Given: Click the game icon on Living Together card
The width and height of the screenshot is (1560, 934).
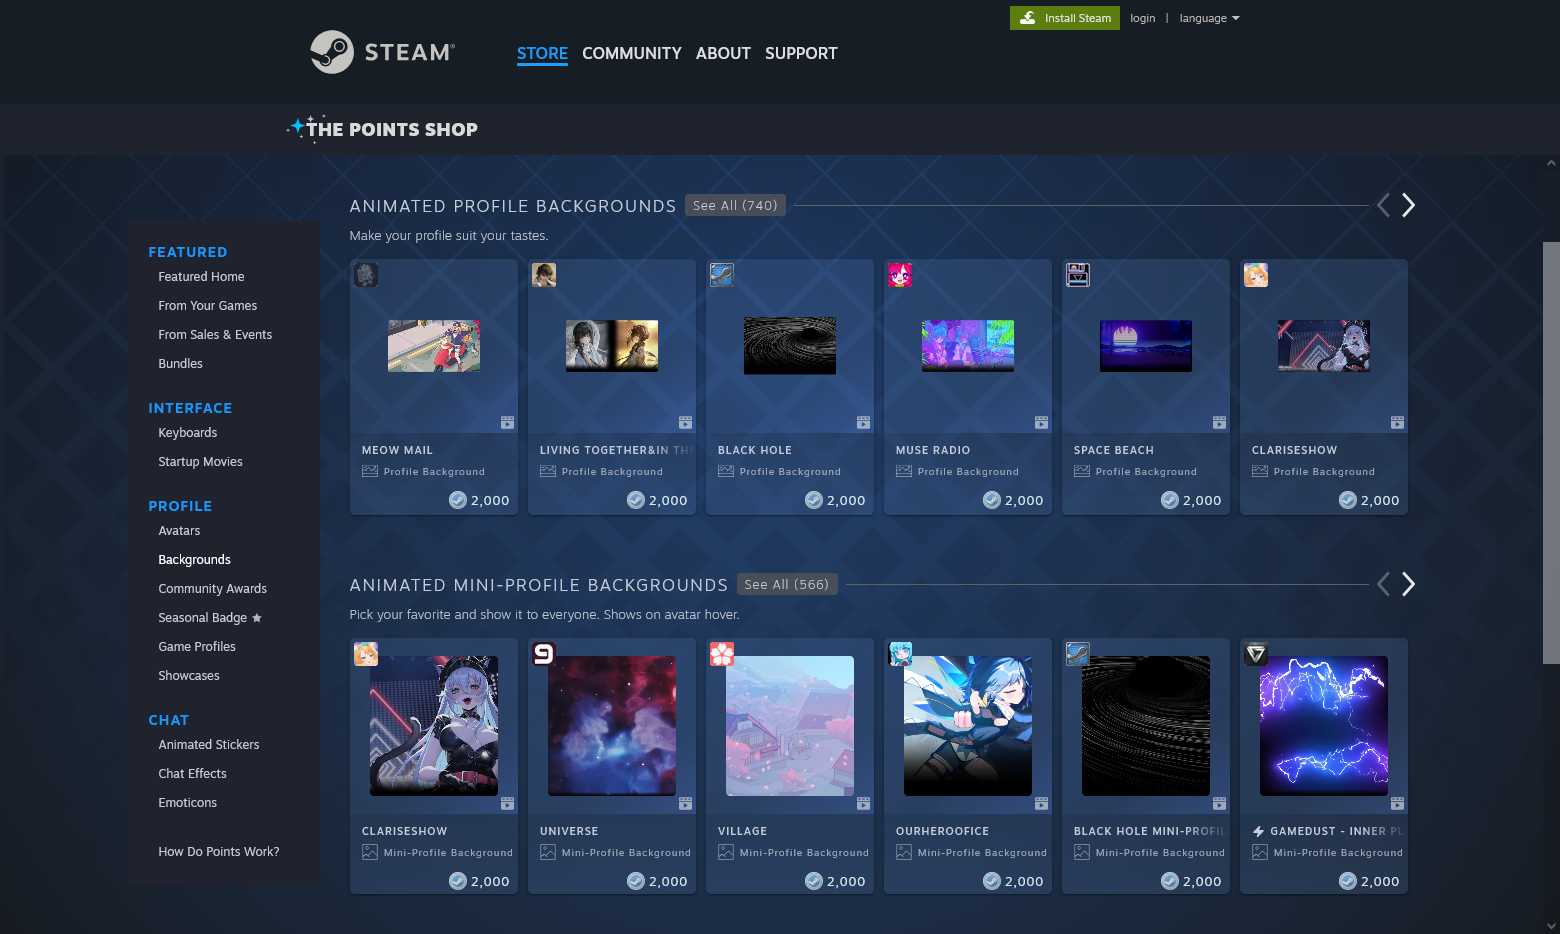Looking at the screenshot, I should click(x=544, y=275).
